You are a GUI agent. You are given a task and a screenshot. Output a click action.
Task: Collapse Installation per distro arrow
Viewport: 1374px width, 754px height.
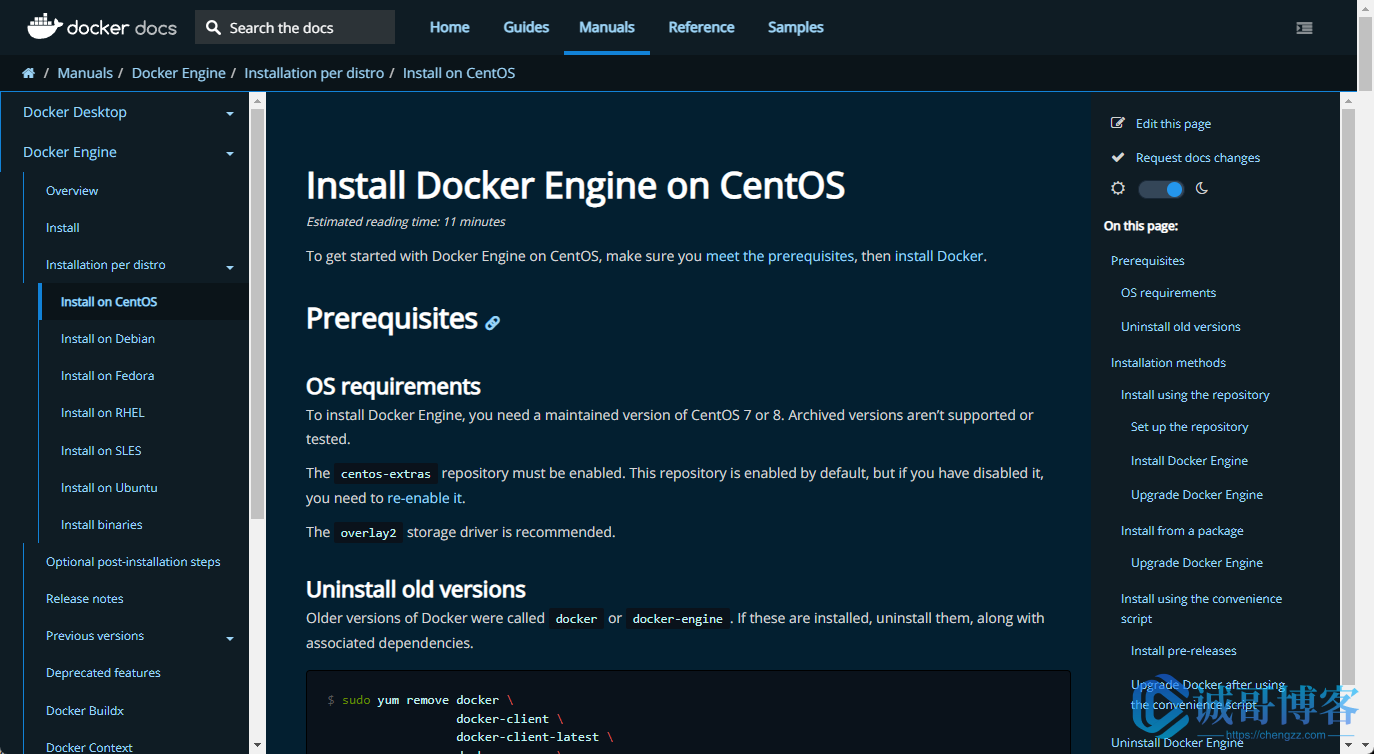230,267
